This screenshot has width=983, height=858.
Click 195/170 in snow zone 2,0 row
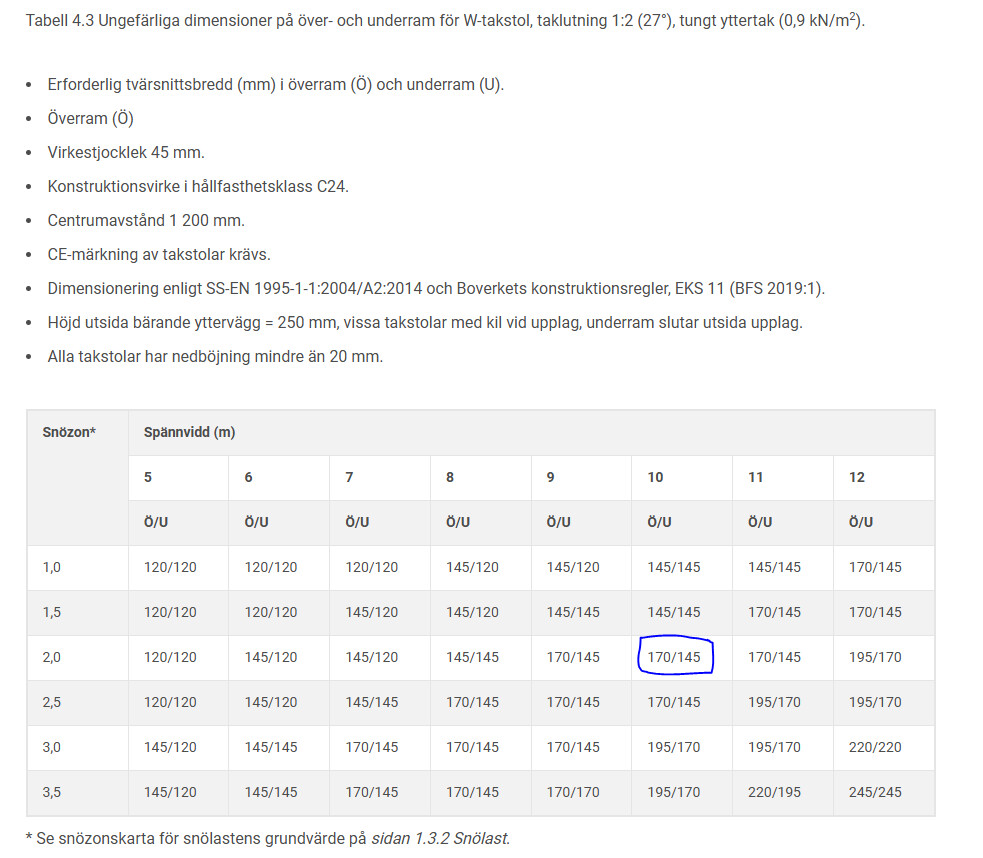(875, 657)
